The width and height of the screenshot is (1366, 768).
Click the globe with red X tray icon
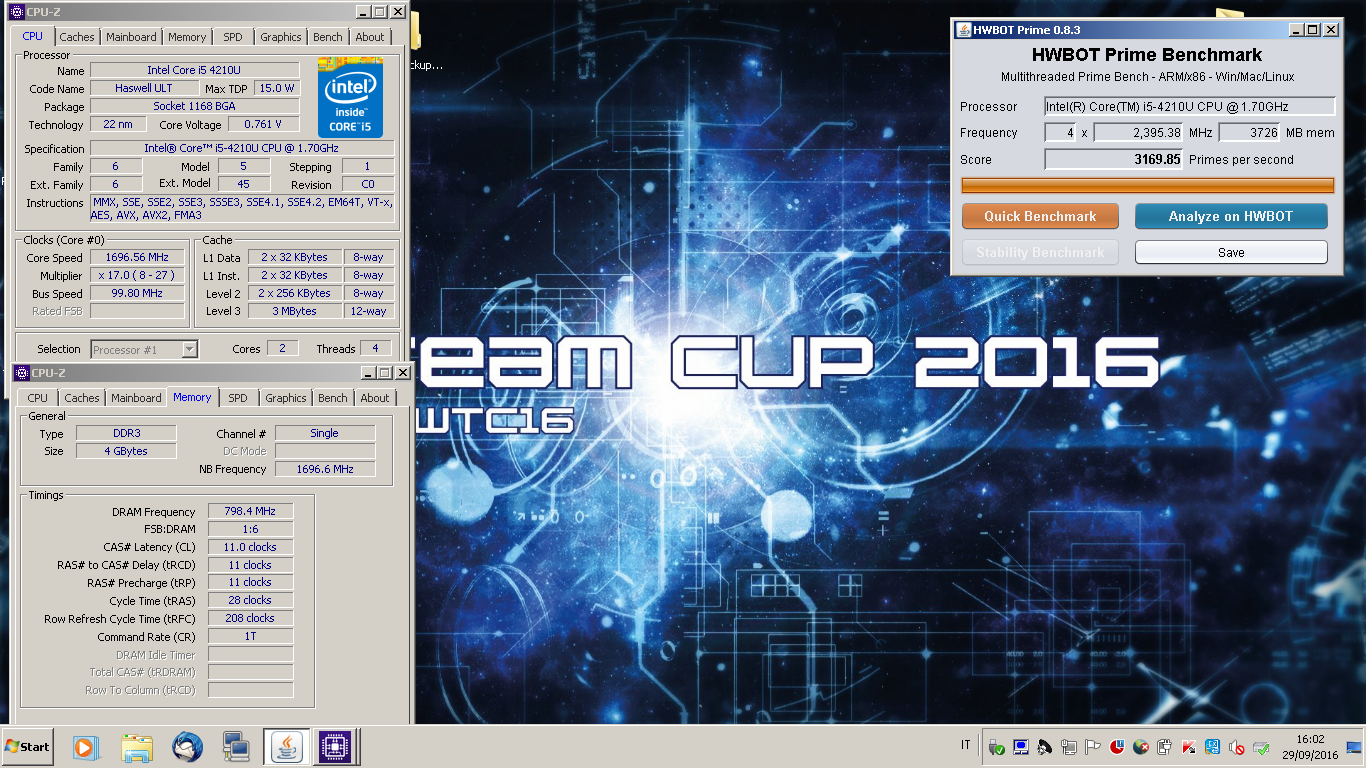(x=1141, y=747)
